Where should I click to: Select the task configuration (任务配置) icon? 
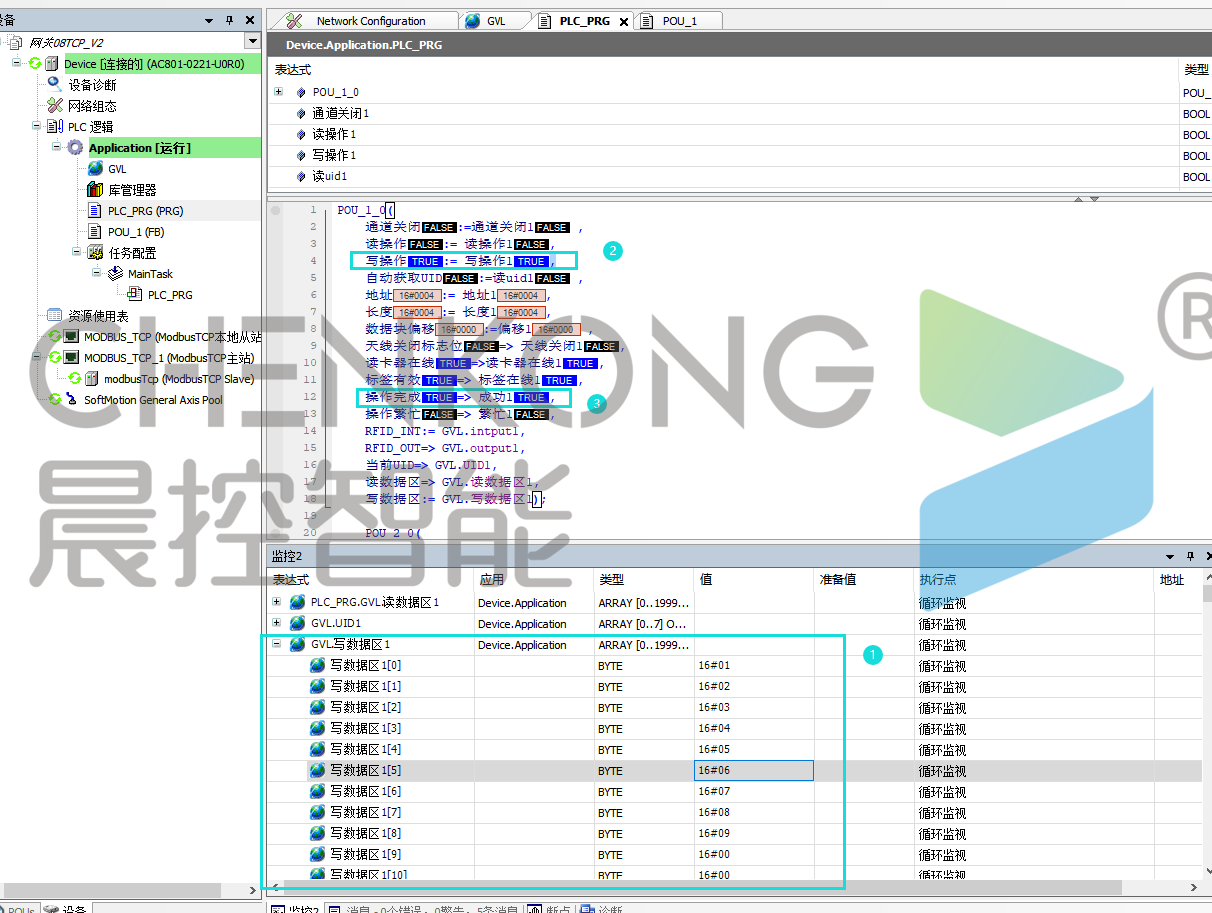coord(95,253)
